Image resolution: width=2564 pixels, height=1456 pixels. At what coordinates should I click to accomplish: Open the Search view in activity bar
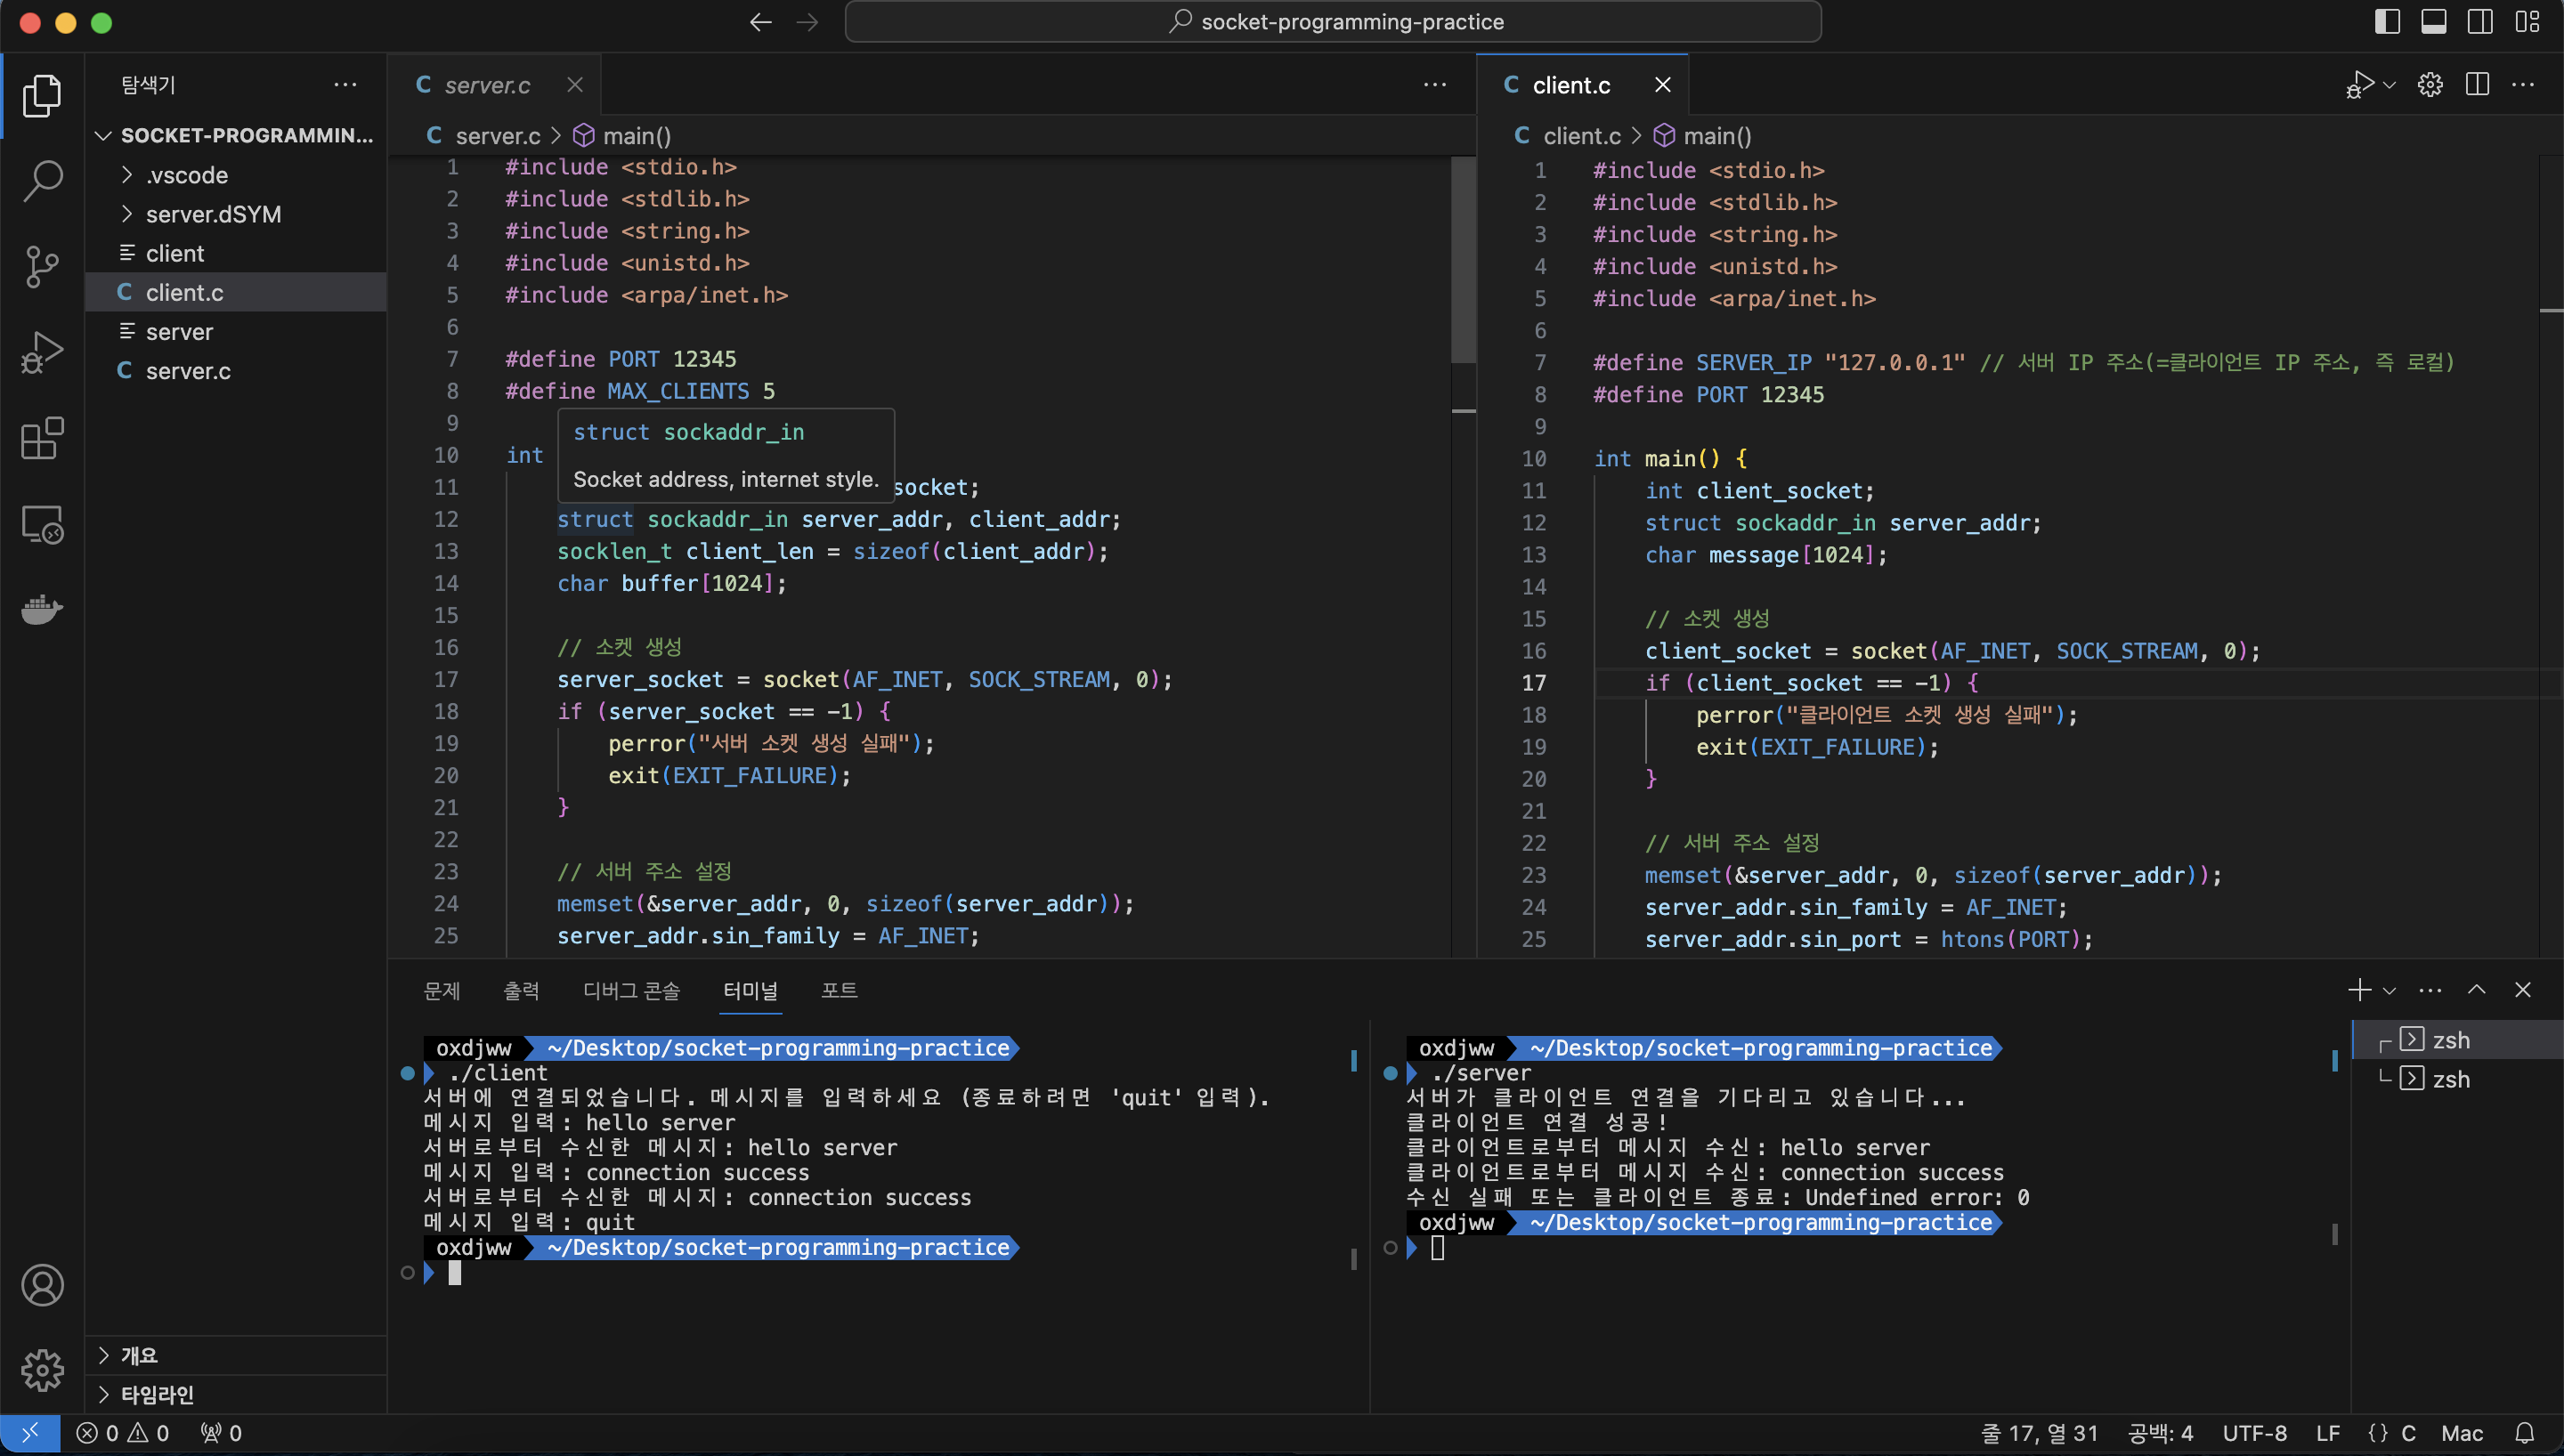[42, 181]
